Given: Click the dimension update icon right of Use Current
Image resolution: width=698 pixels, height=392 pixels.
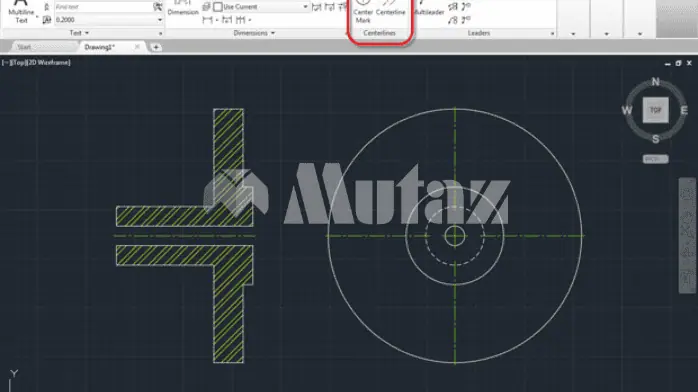Looking at the screenshot, I should coord(316,7).
